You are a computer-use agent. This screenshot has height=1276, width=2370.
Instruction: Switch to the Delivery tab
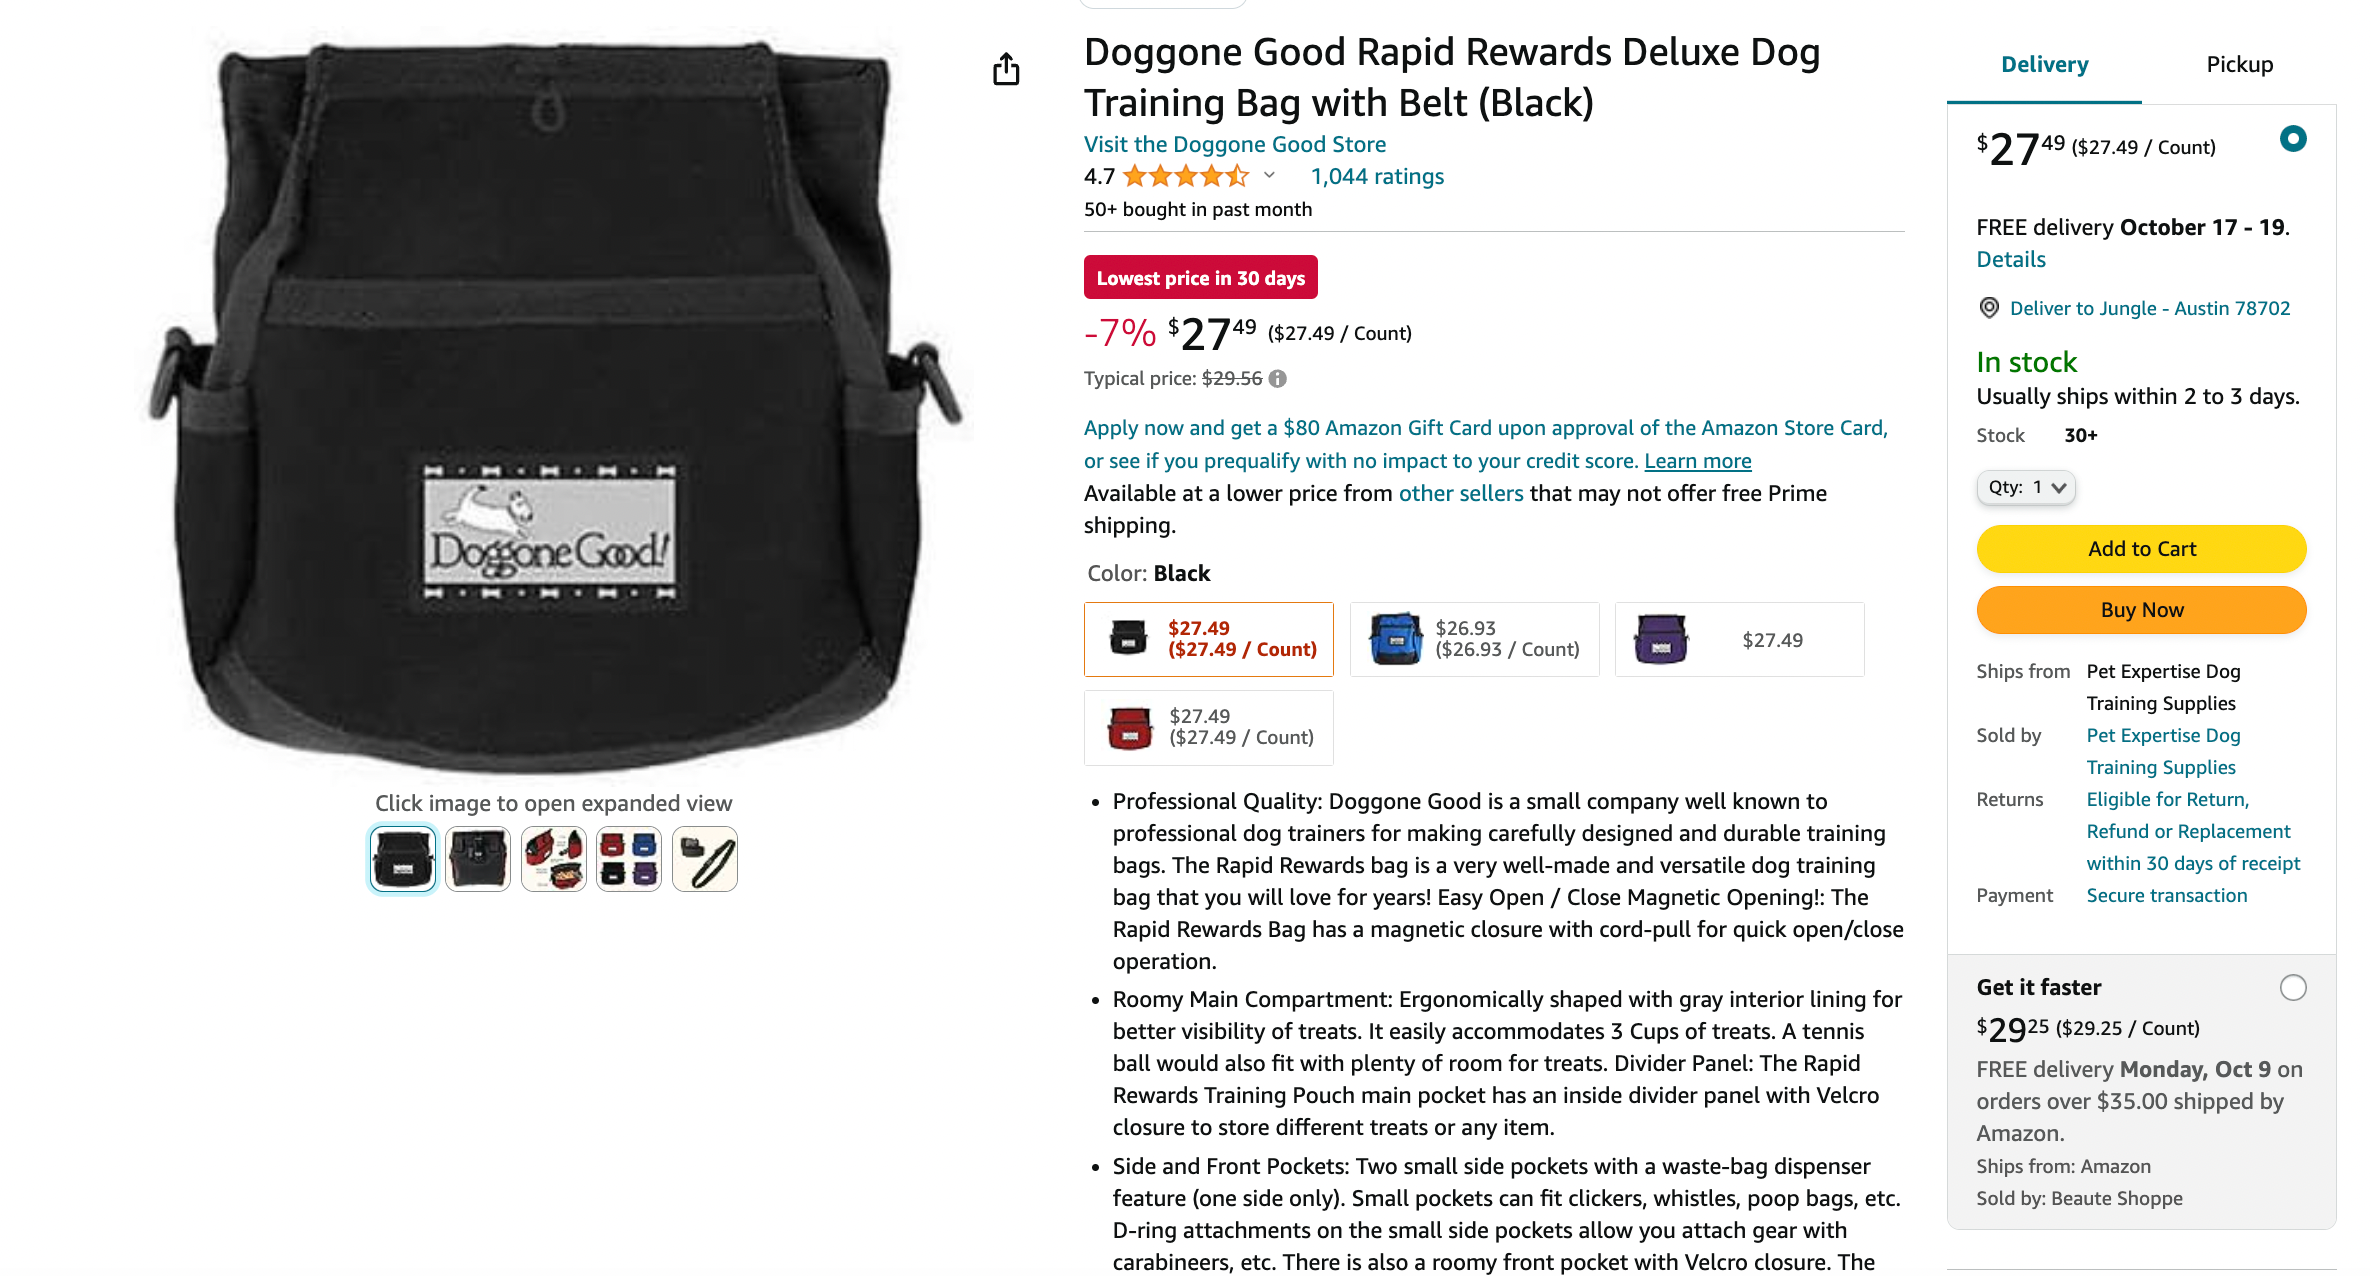click(2044, 65)
